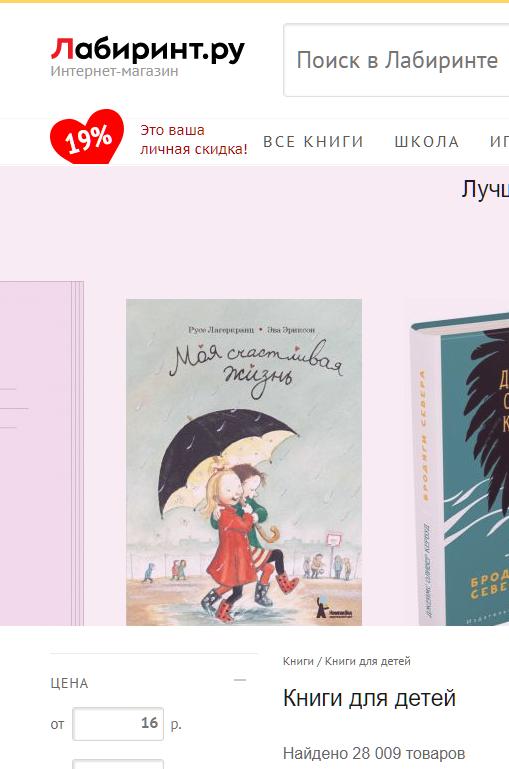The height and width of the screenshot is (769, 509).
Task: Open the 'Бродяги Севера' book cover
Action: pos(459,468)
